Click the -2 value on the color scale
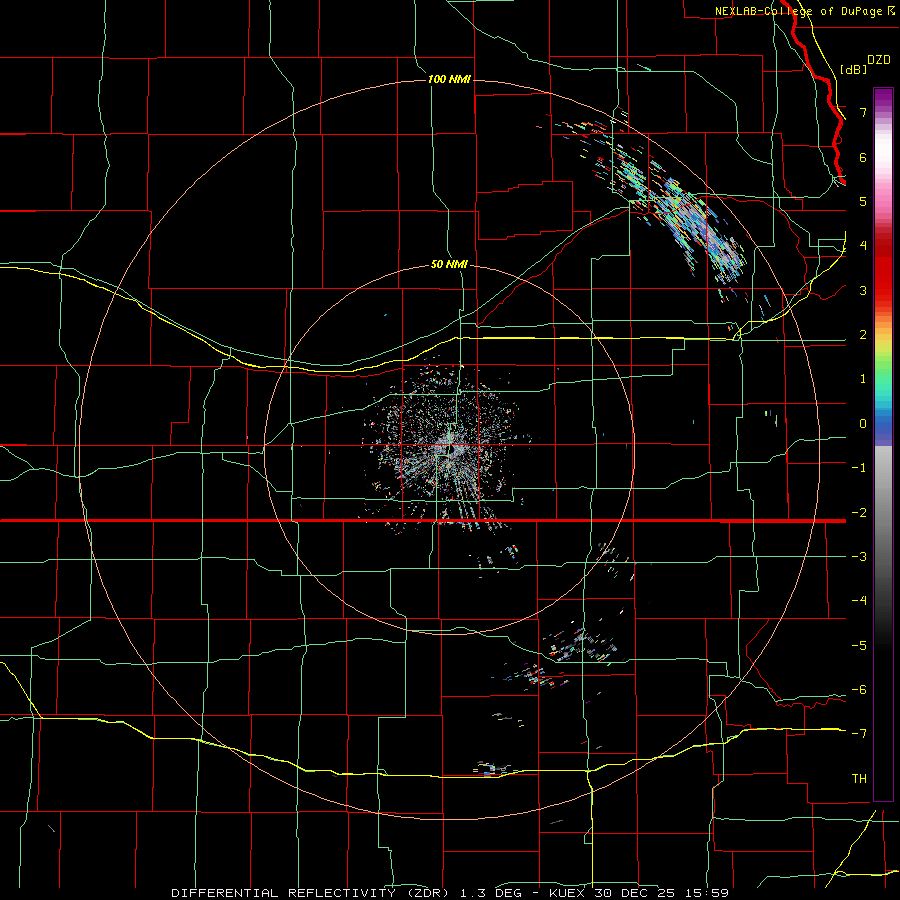The image size is (900, 900). 859,513
